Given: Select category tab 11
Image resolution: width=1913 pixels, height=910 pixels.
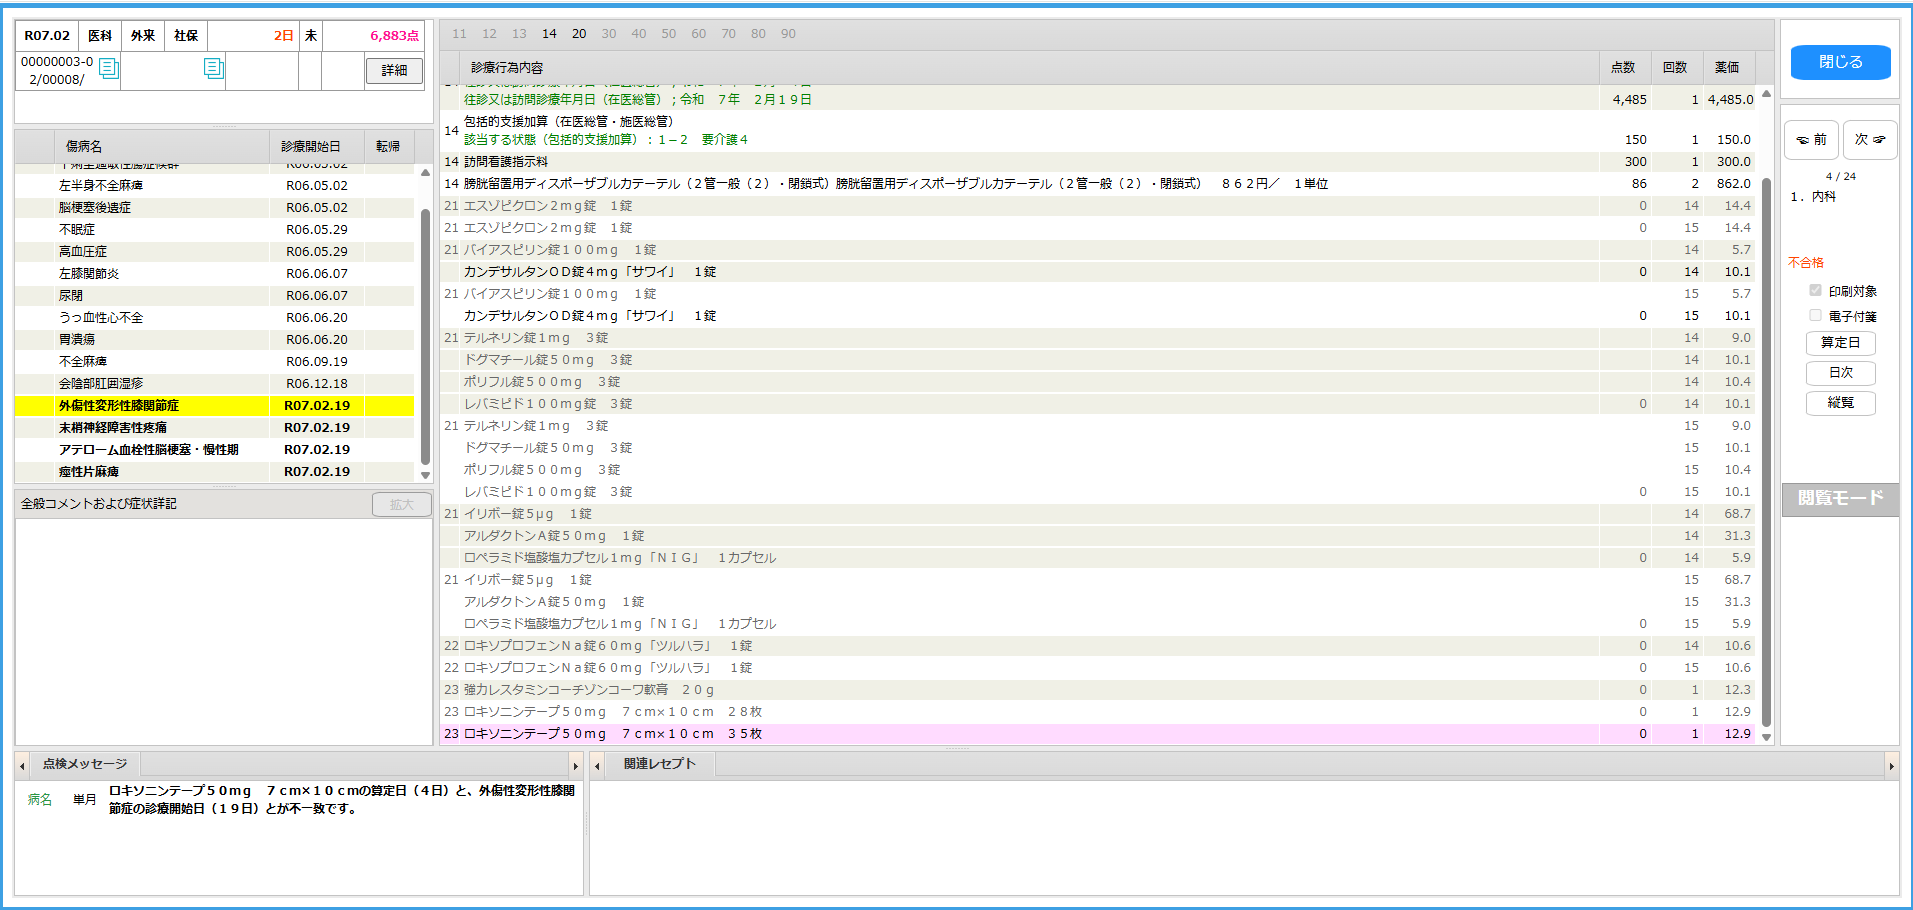Looking at the screenshot, I should [x=459, y=34].
